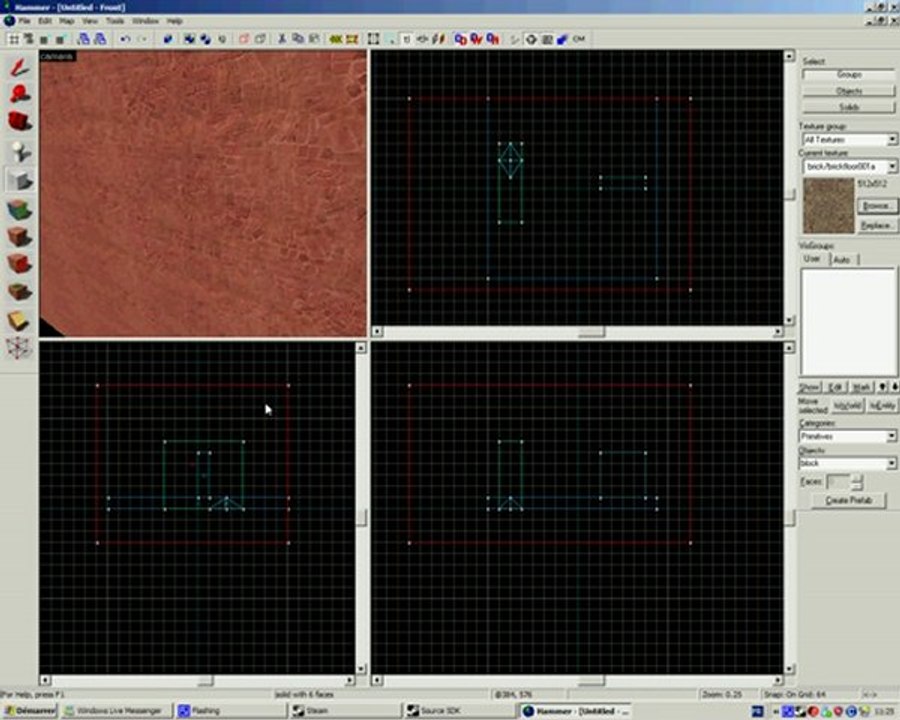Viewport: 900px width, 720px height.
Task: Click the Solids select button
Action: (849, 107)
